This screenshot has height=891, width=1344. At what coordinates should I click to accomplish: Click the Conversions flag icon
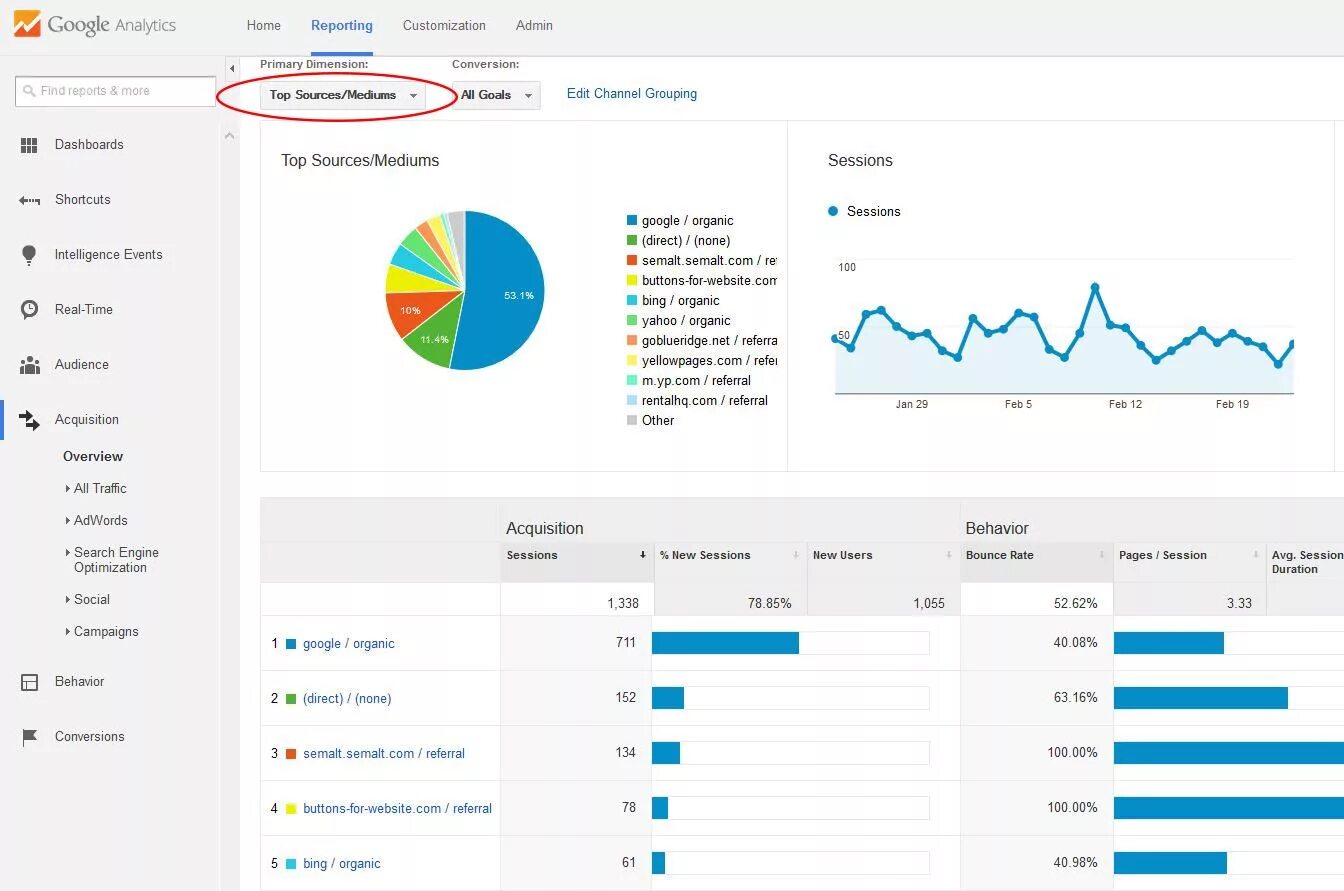click(29, 737)
